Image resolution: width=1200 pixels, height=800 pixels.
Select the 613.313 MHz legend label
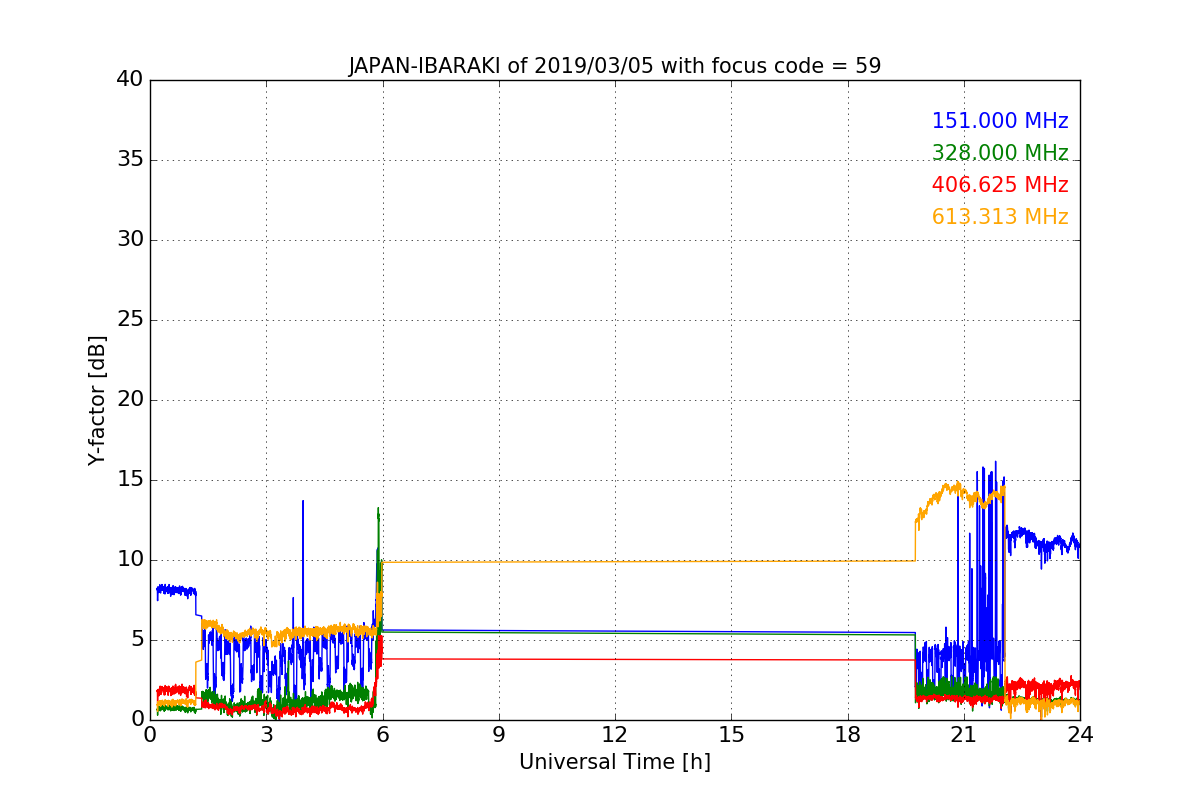[x=1000, y=217]
